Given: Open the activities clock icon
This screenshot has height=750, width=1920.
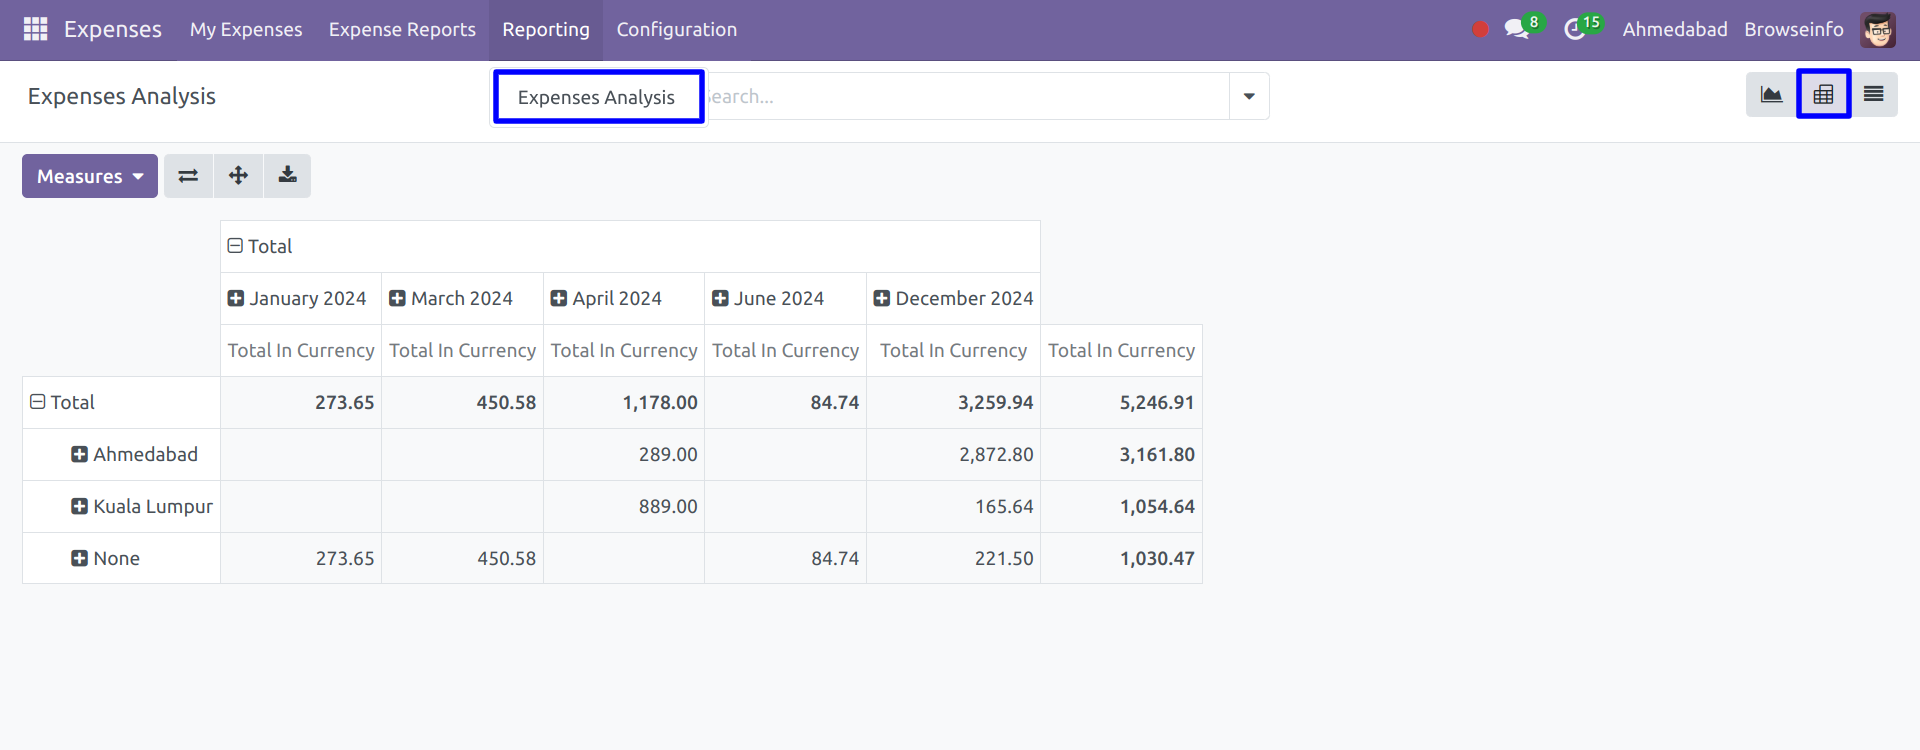Looking at the screenshot, I should point(1575,29).
